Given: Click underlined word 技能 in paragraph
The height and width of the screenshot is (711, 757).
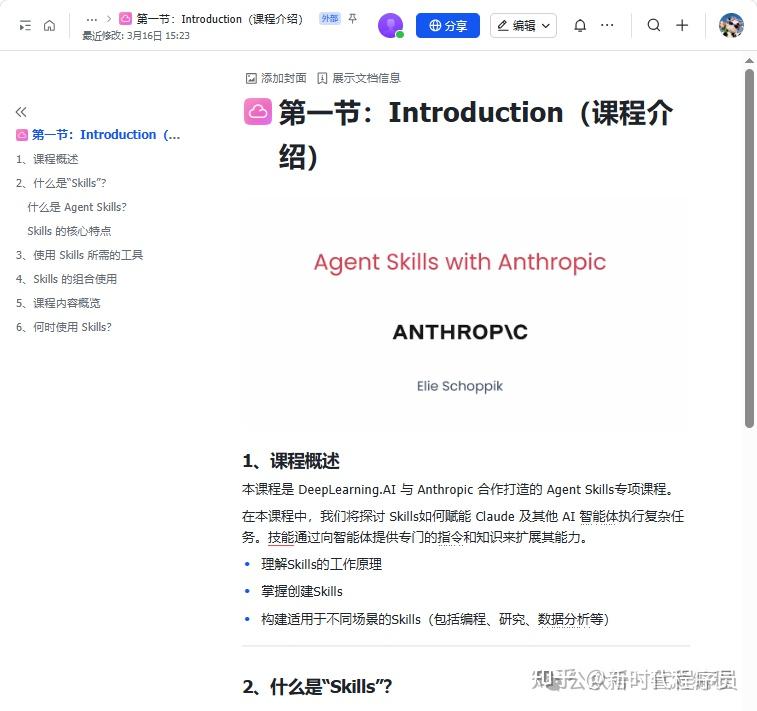Looking at the screenshot, I should point(280,537).
